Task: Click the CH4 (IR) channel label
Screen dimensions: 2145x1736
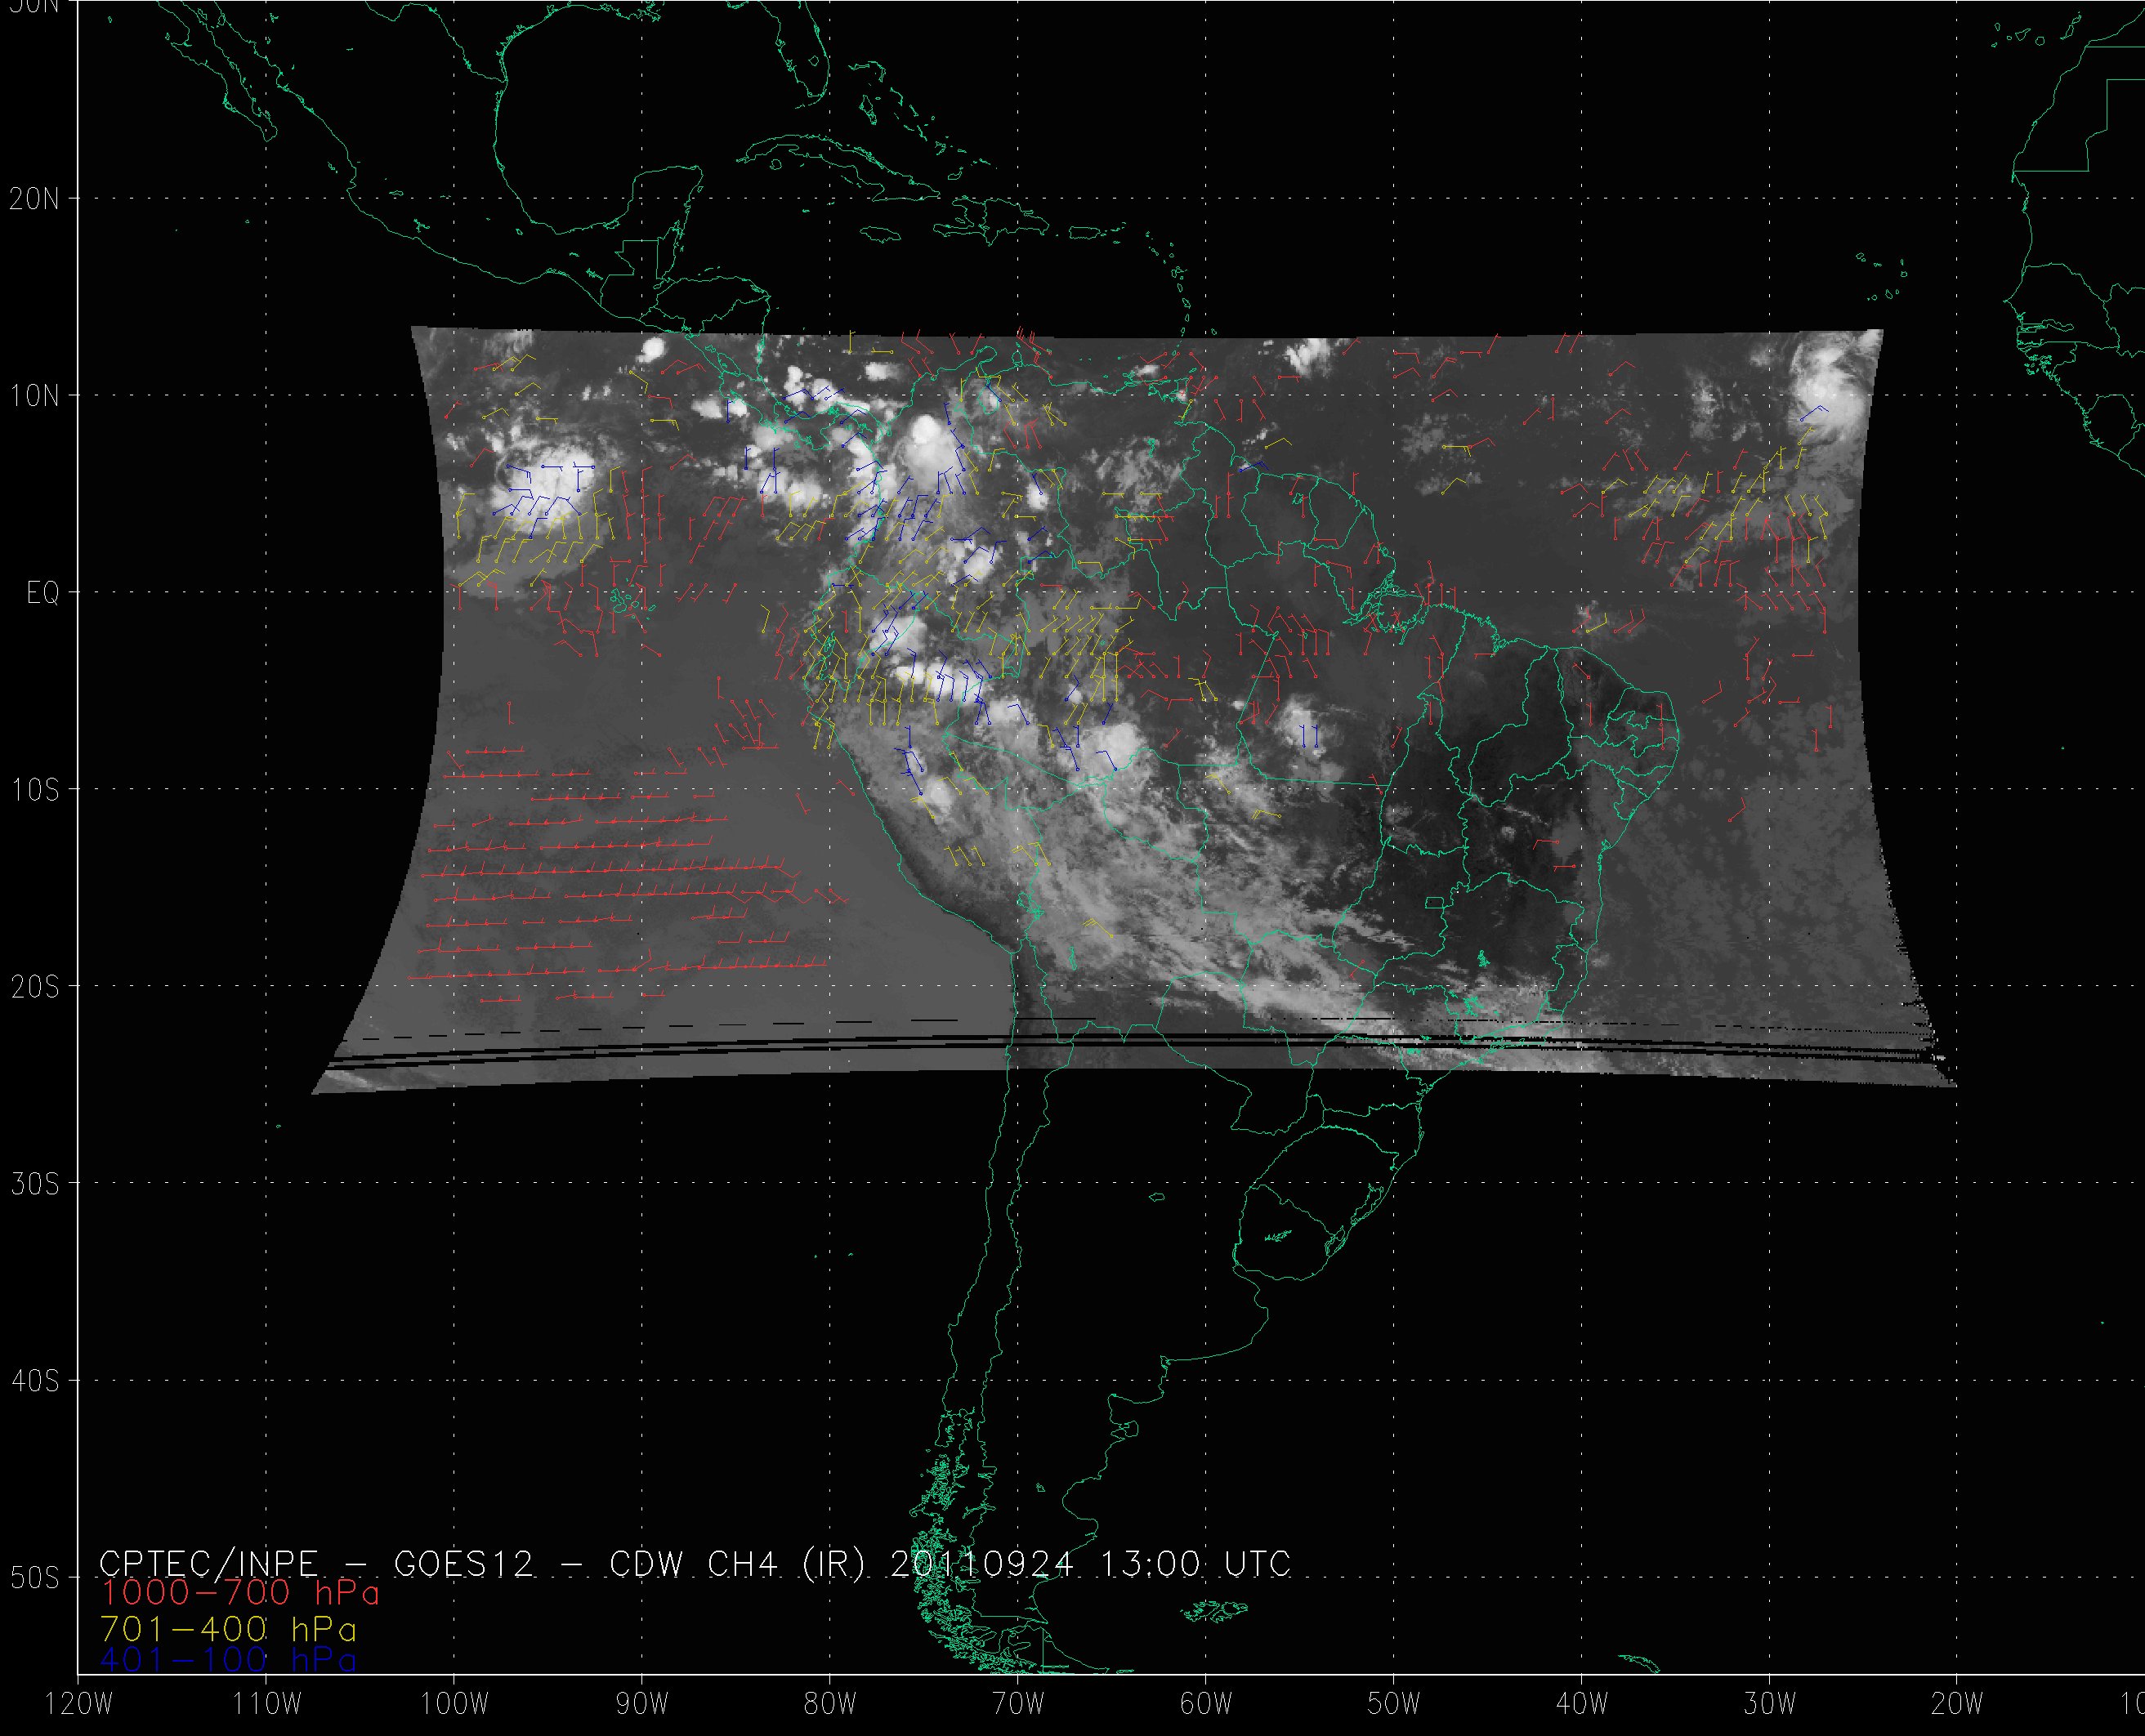Action: [786, 1564]
